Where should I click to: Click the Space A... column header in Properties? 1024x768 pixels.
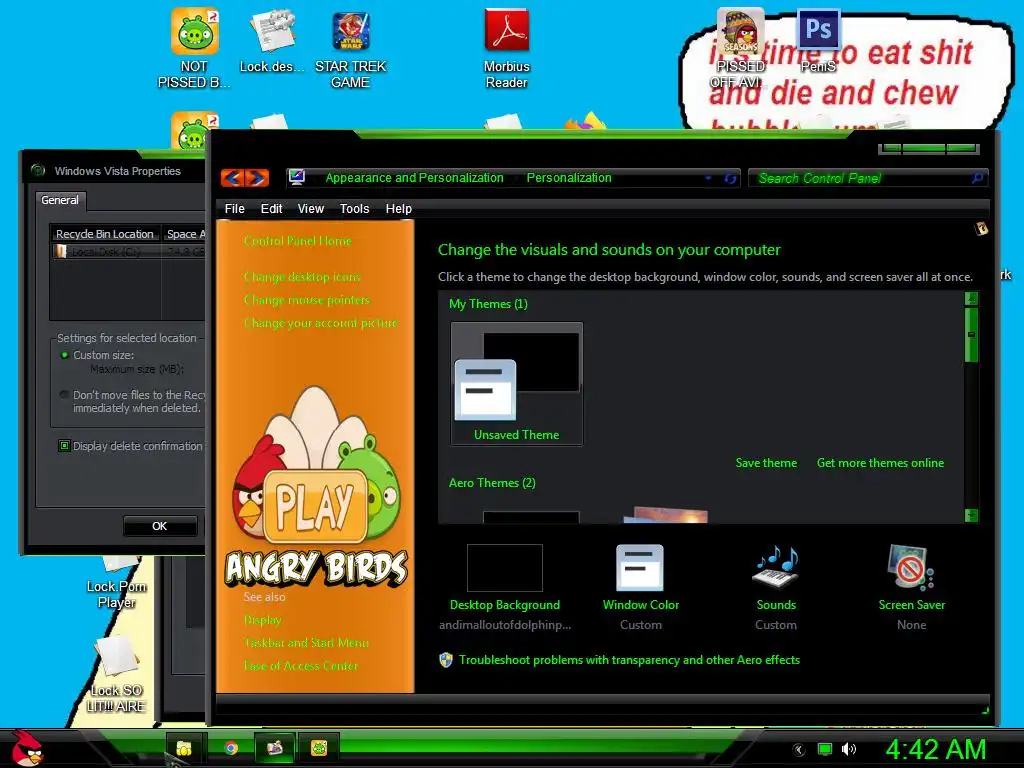pyautogui.click(x=184, y=234)
